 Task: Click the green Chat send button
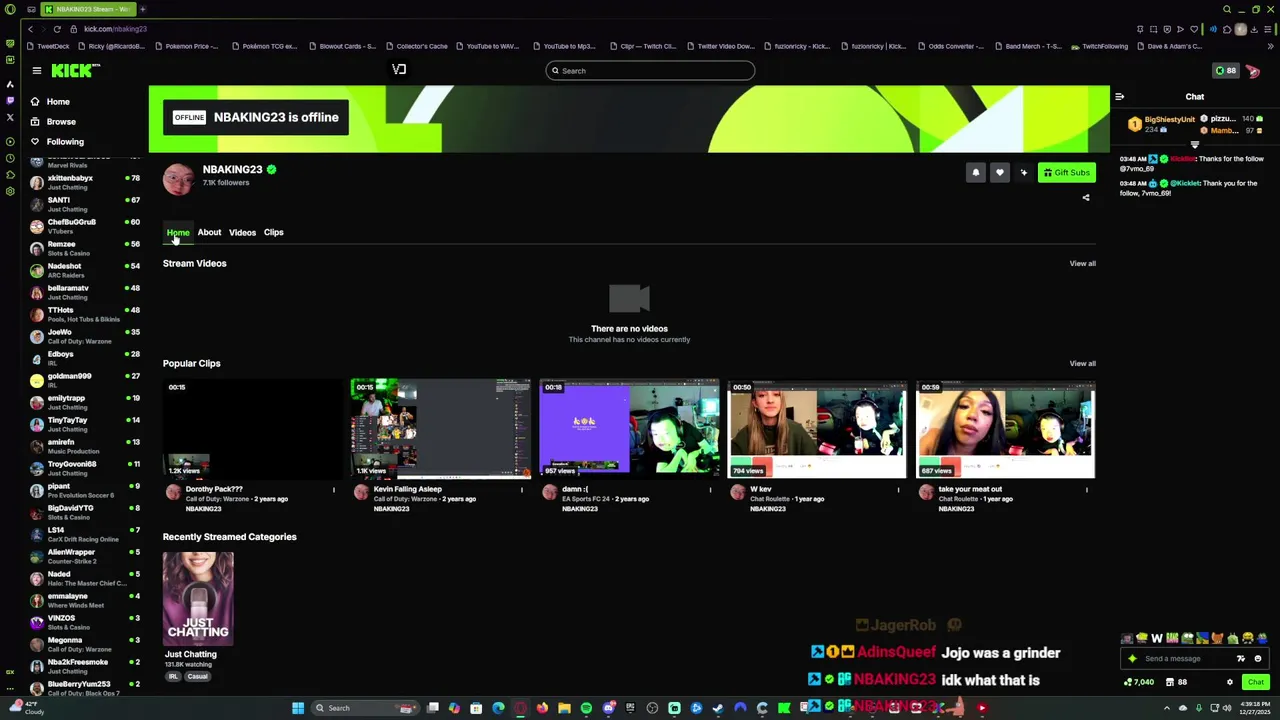tap(1256, 682)
